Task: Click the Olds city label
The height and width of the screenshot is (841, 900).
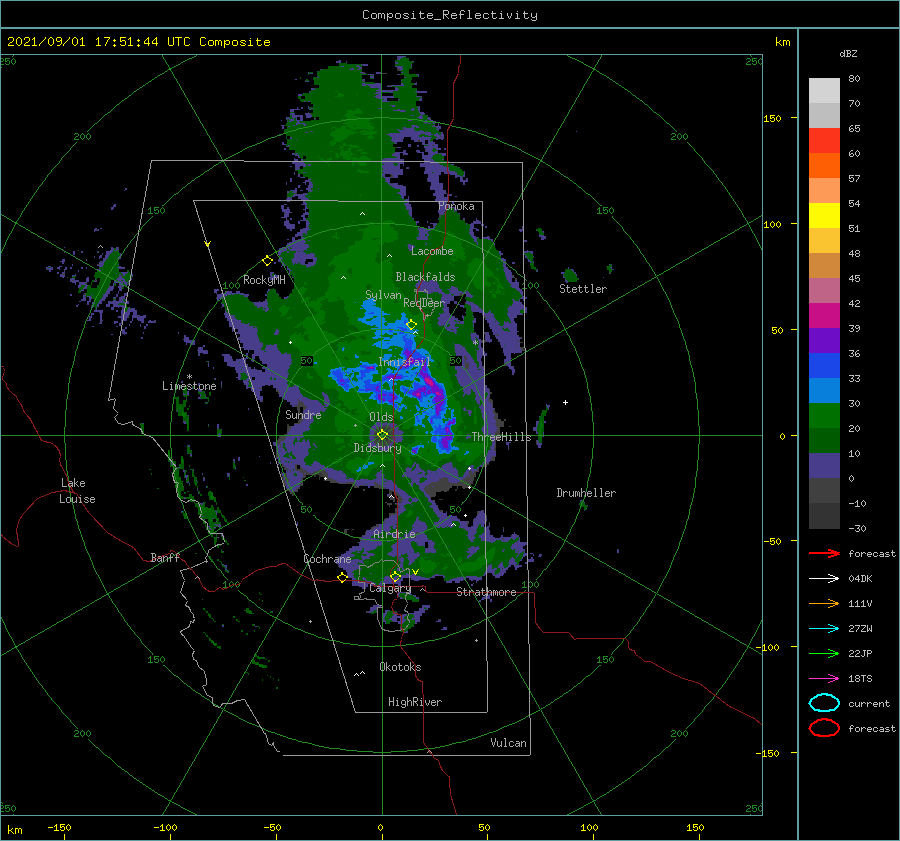Action: 381,417
